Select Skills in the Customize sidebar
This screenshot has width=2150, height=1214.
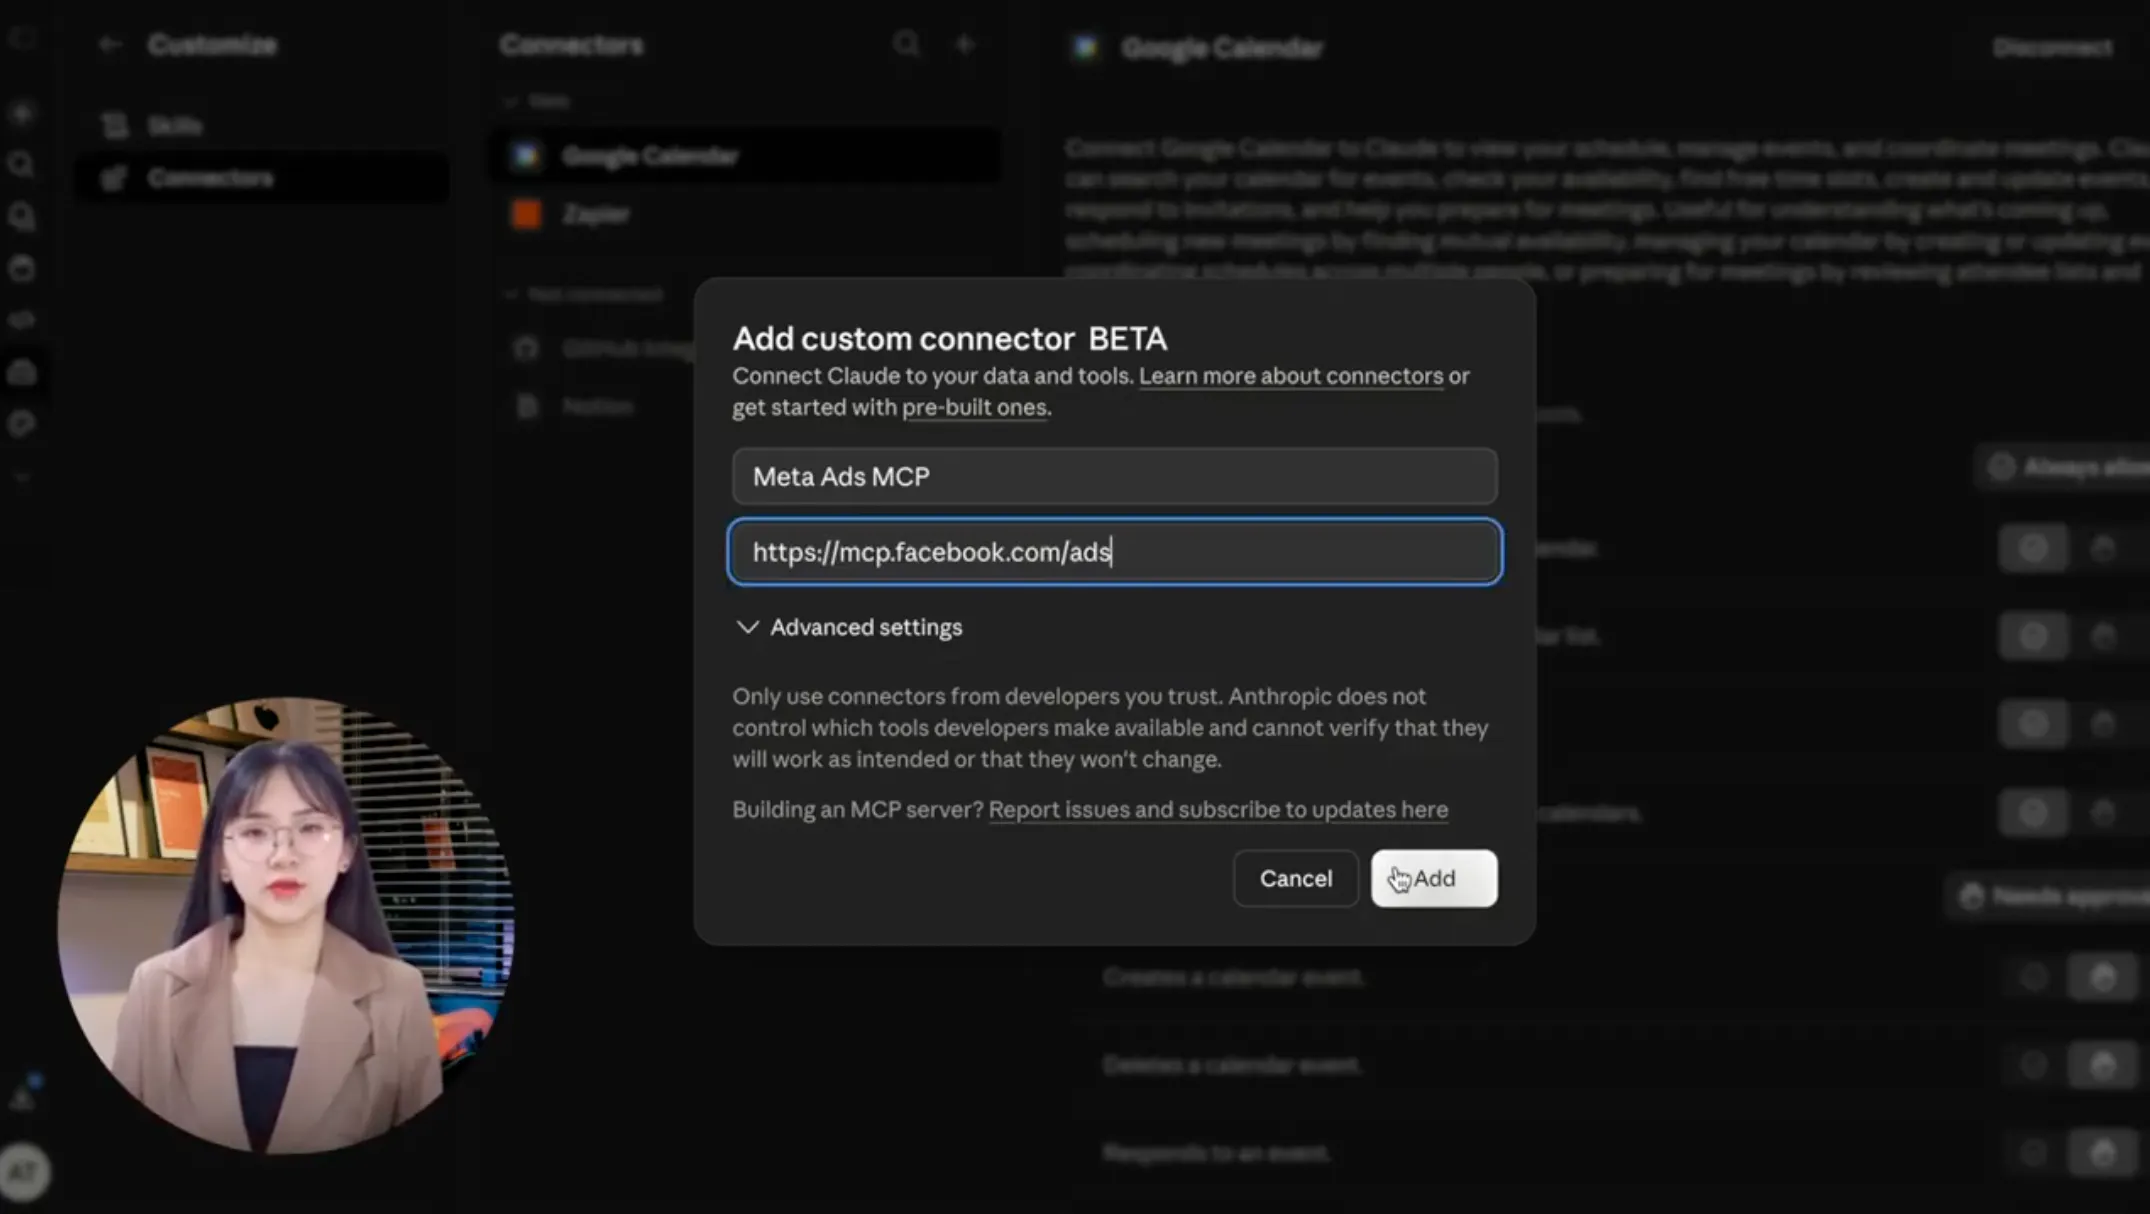pos(260,125)
